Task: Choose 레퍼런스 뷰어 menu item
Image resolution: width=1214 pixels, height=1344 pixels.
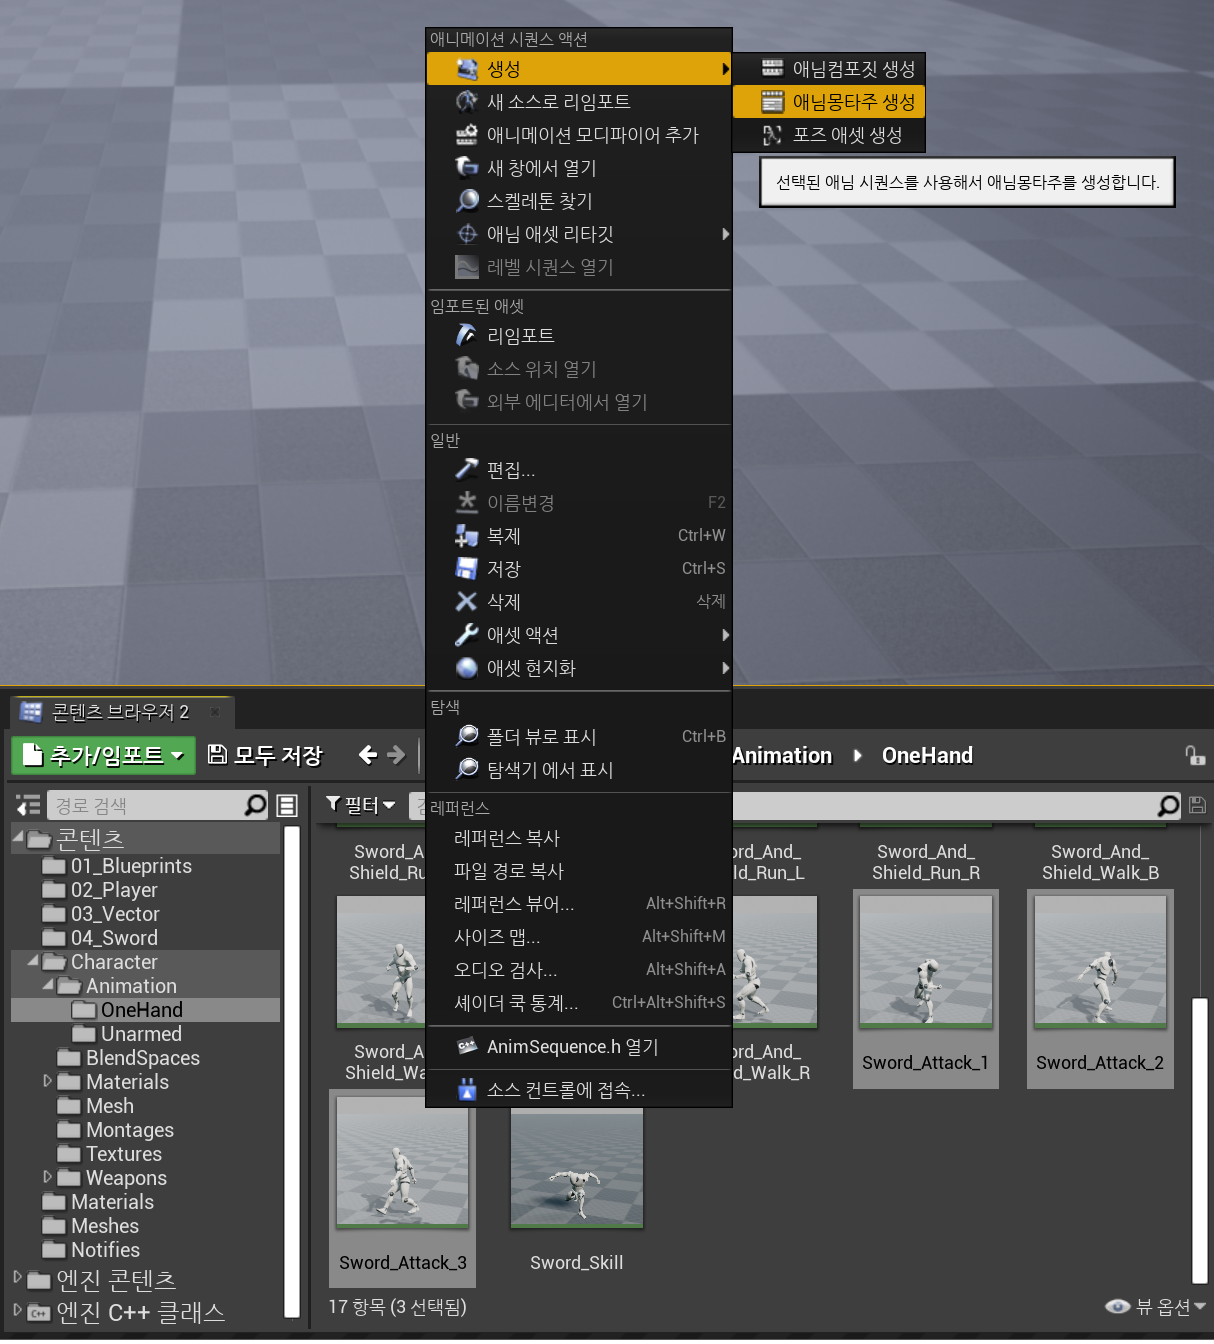Action: tap(579, 904)
